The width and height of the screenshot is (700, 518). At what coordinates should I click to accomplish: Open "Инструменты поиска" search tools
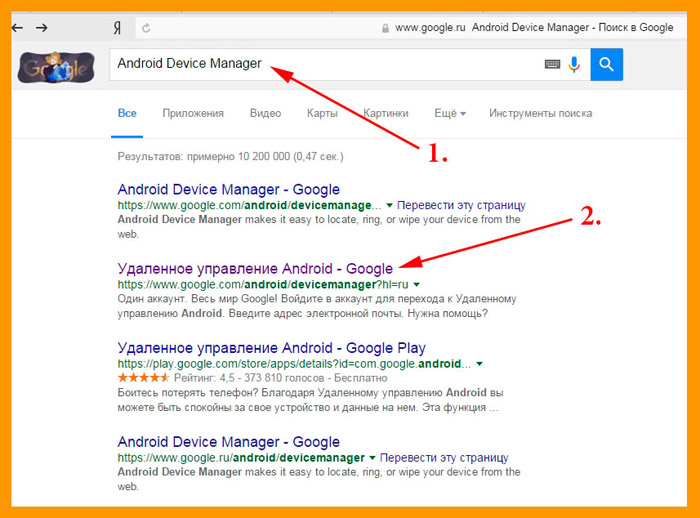540,113
